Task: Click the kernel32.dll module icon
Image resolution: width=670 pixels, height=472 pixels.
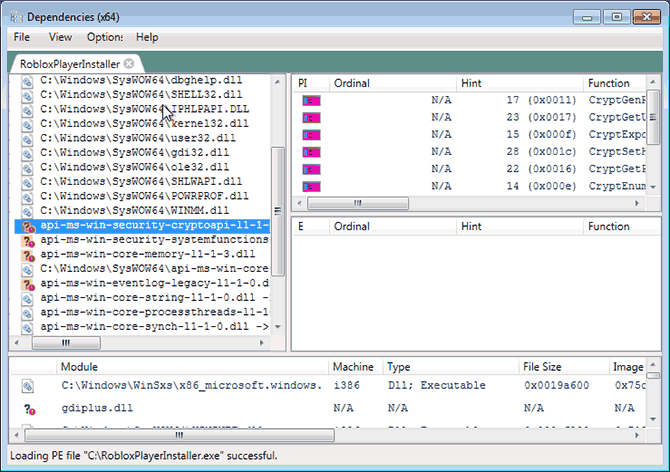Action: (x=27, y=125)
